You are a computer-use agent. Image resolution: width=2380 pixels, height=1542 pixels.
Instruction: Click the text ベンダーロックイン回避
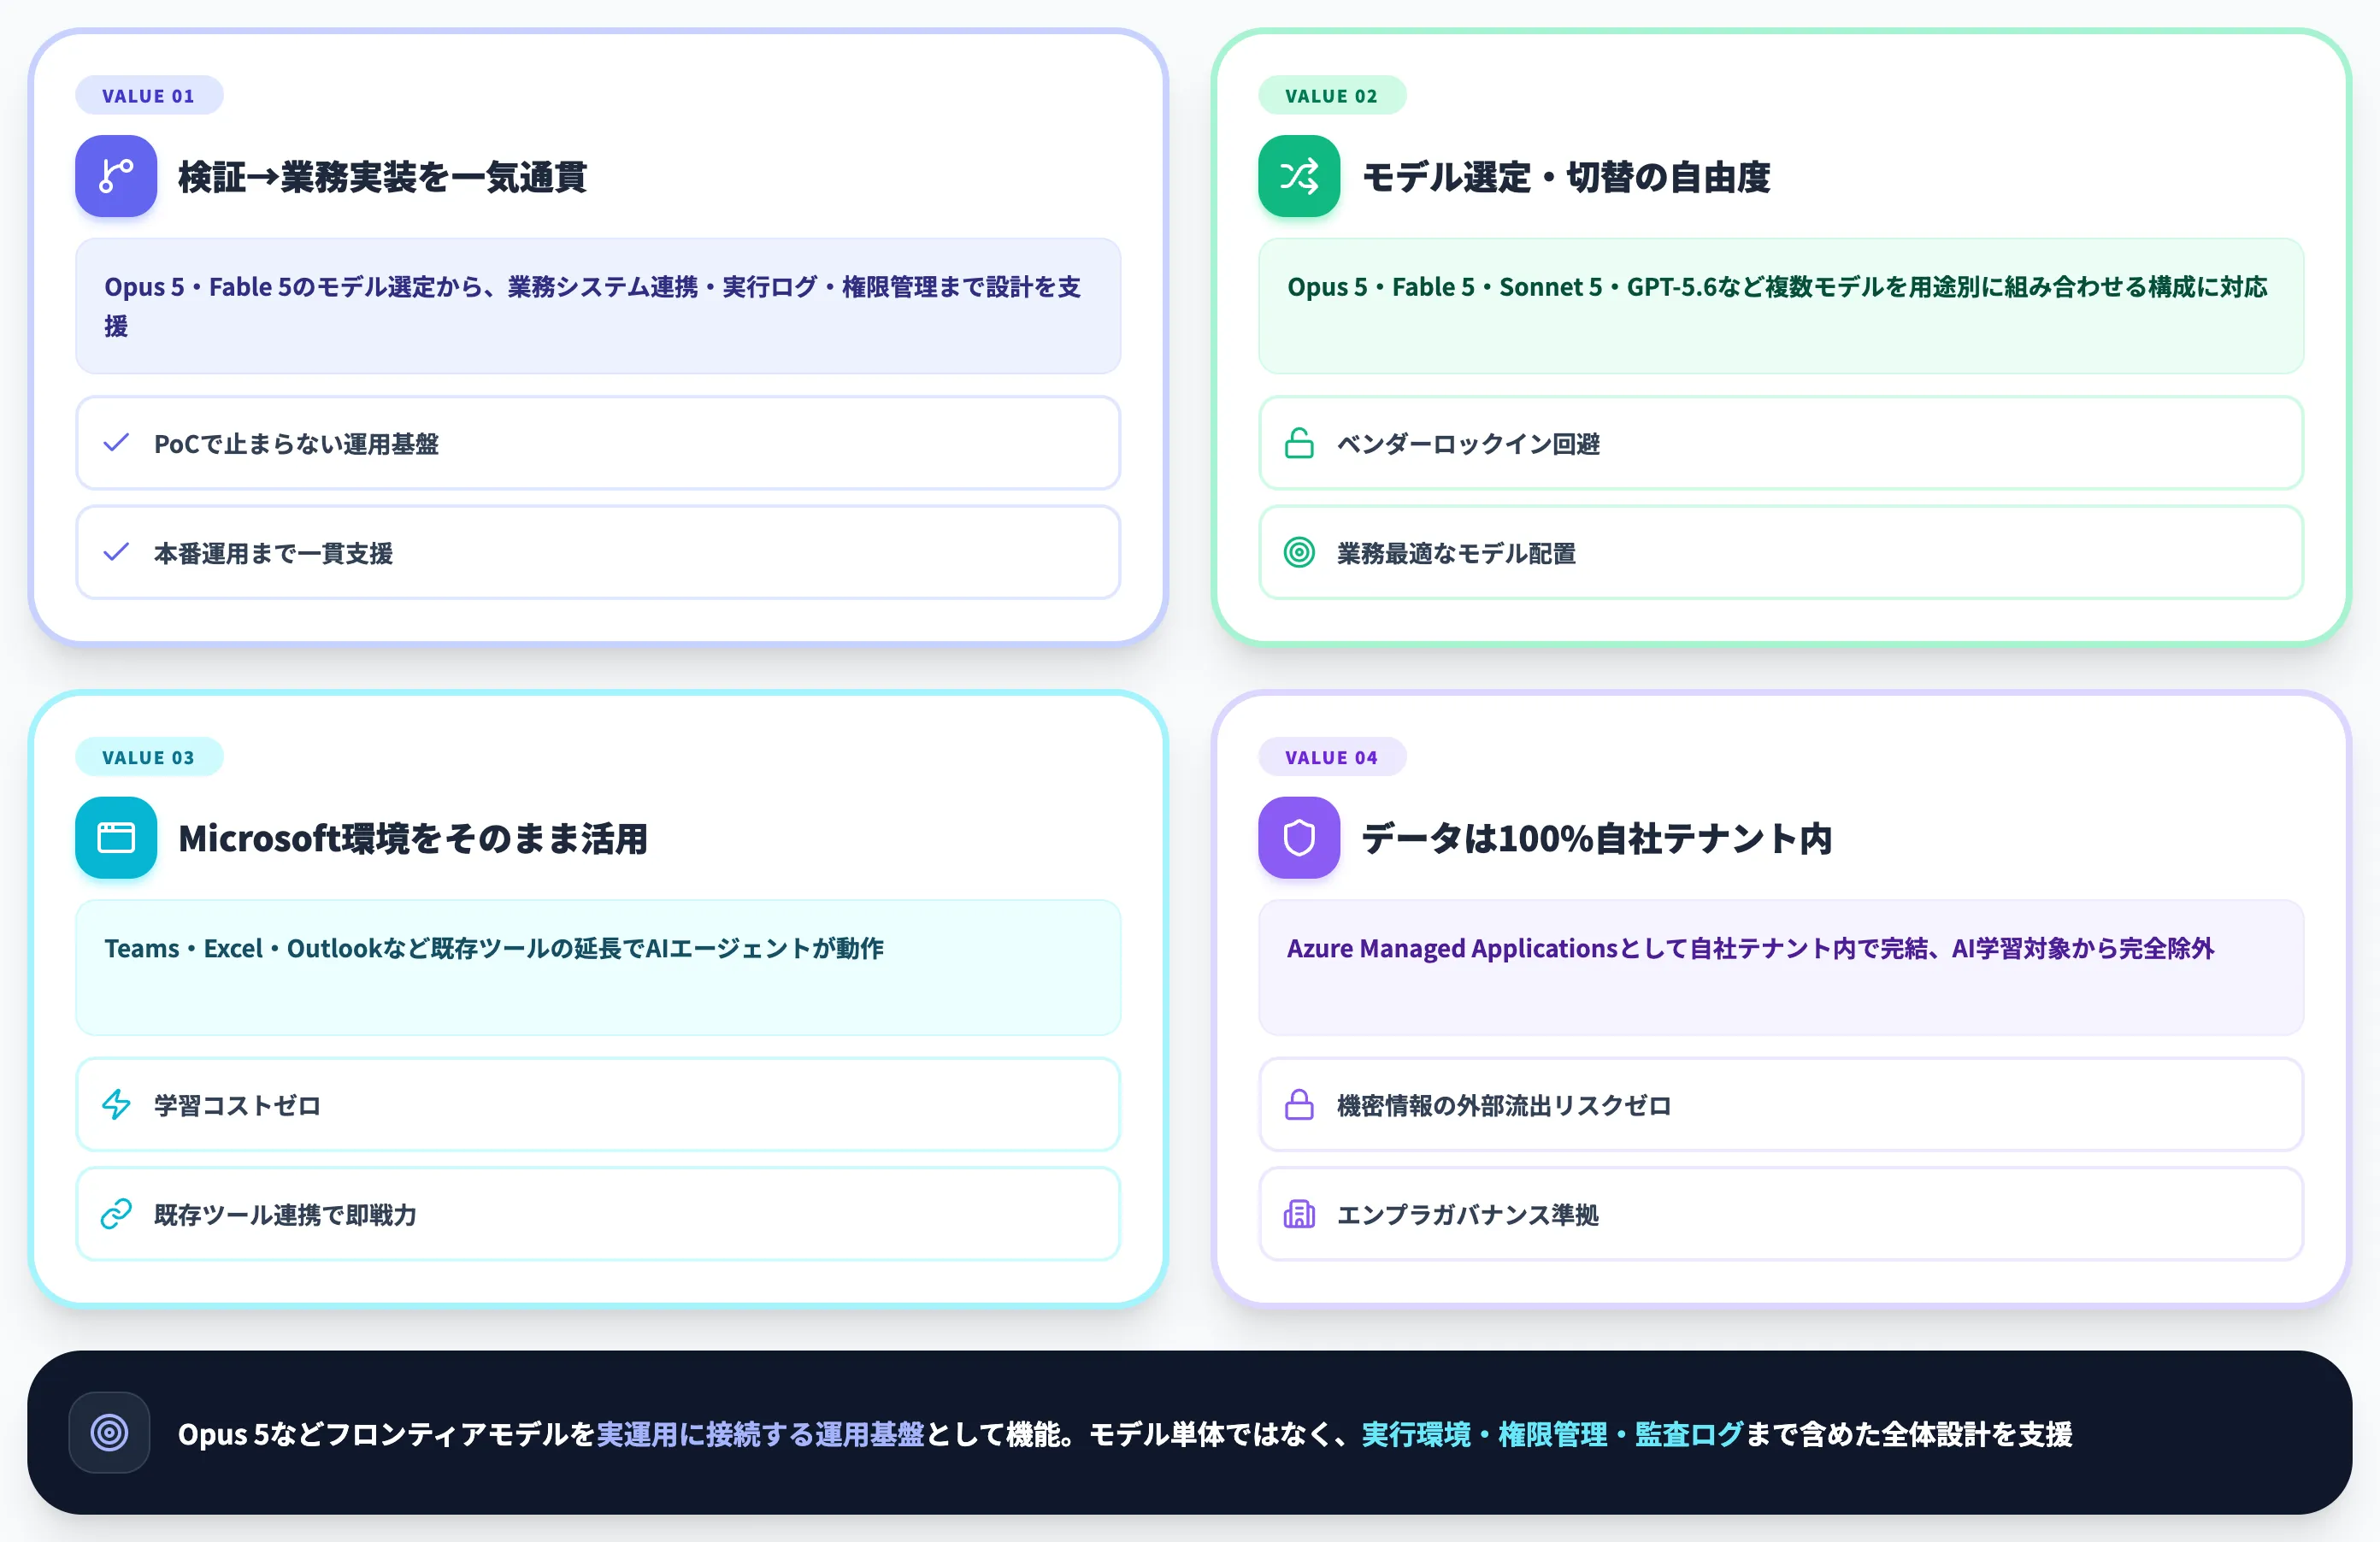pos(1468,444)
